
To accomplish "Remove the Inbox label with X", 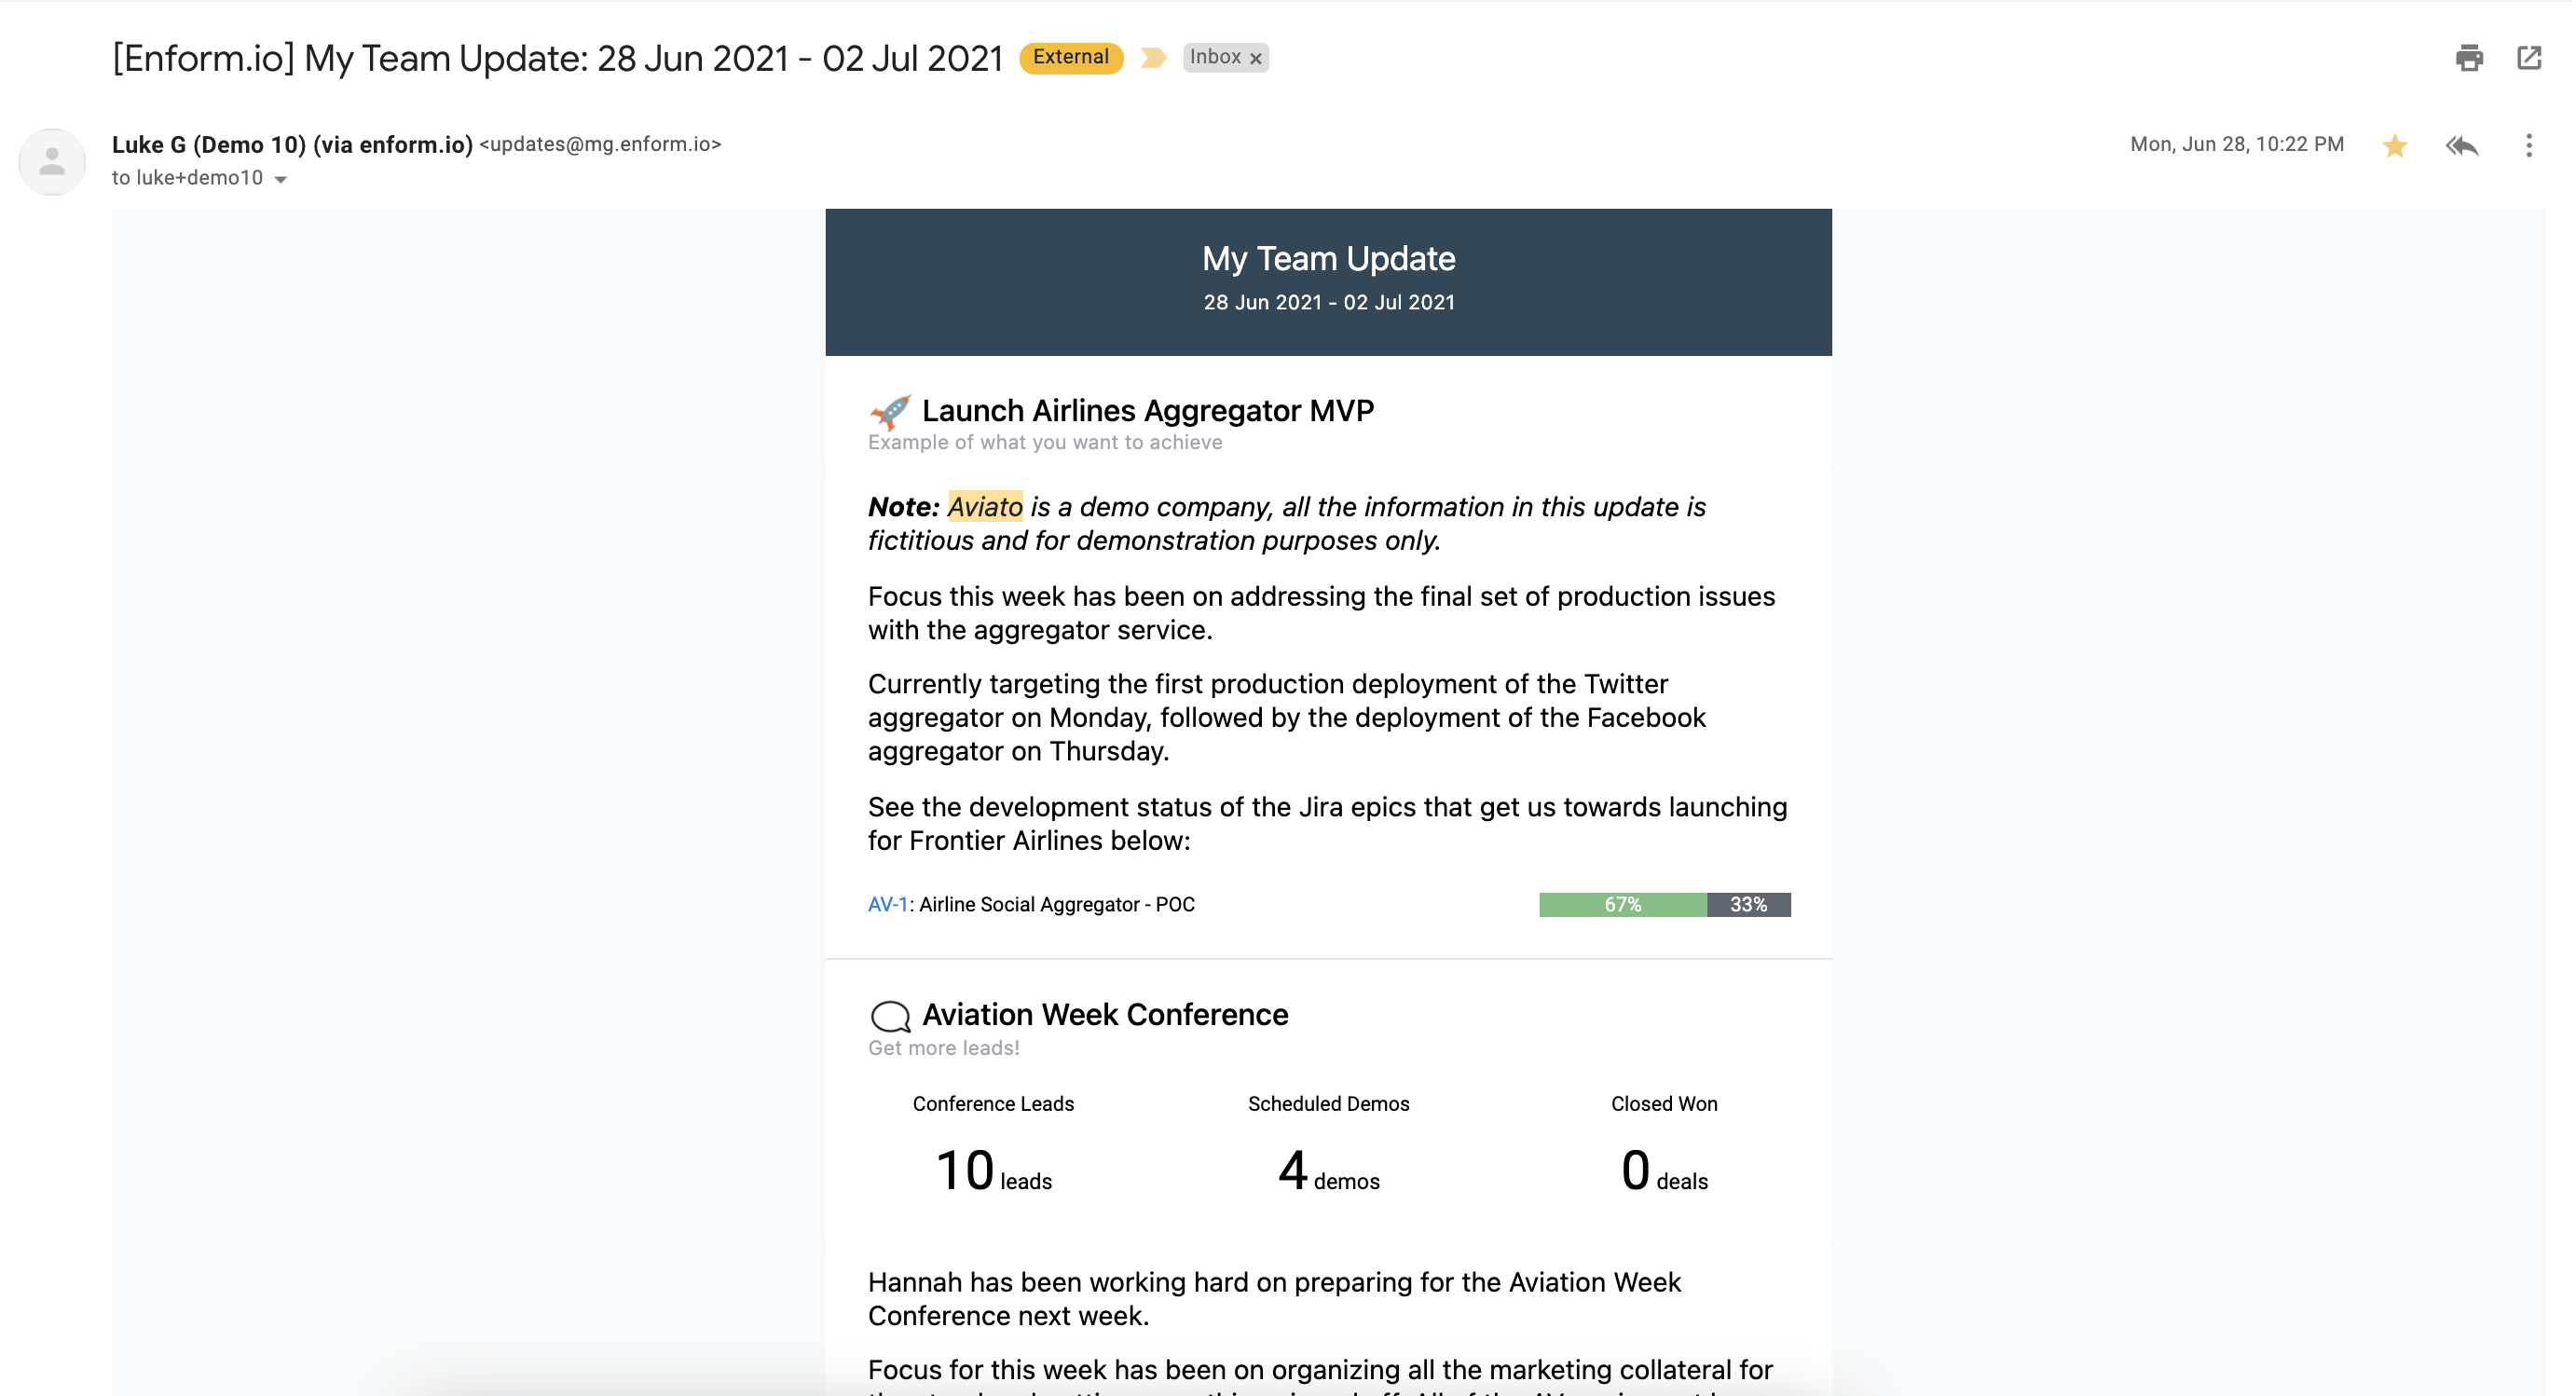I will click(x=1255, y=58).
